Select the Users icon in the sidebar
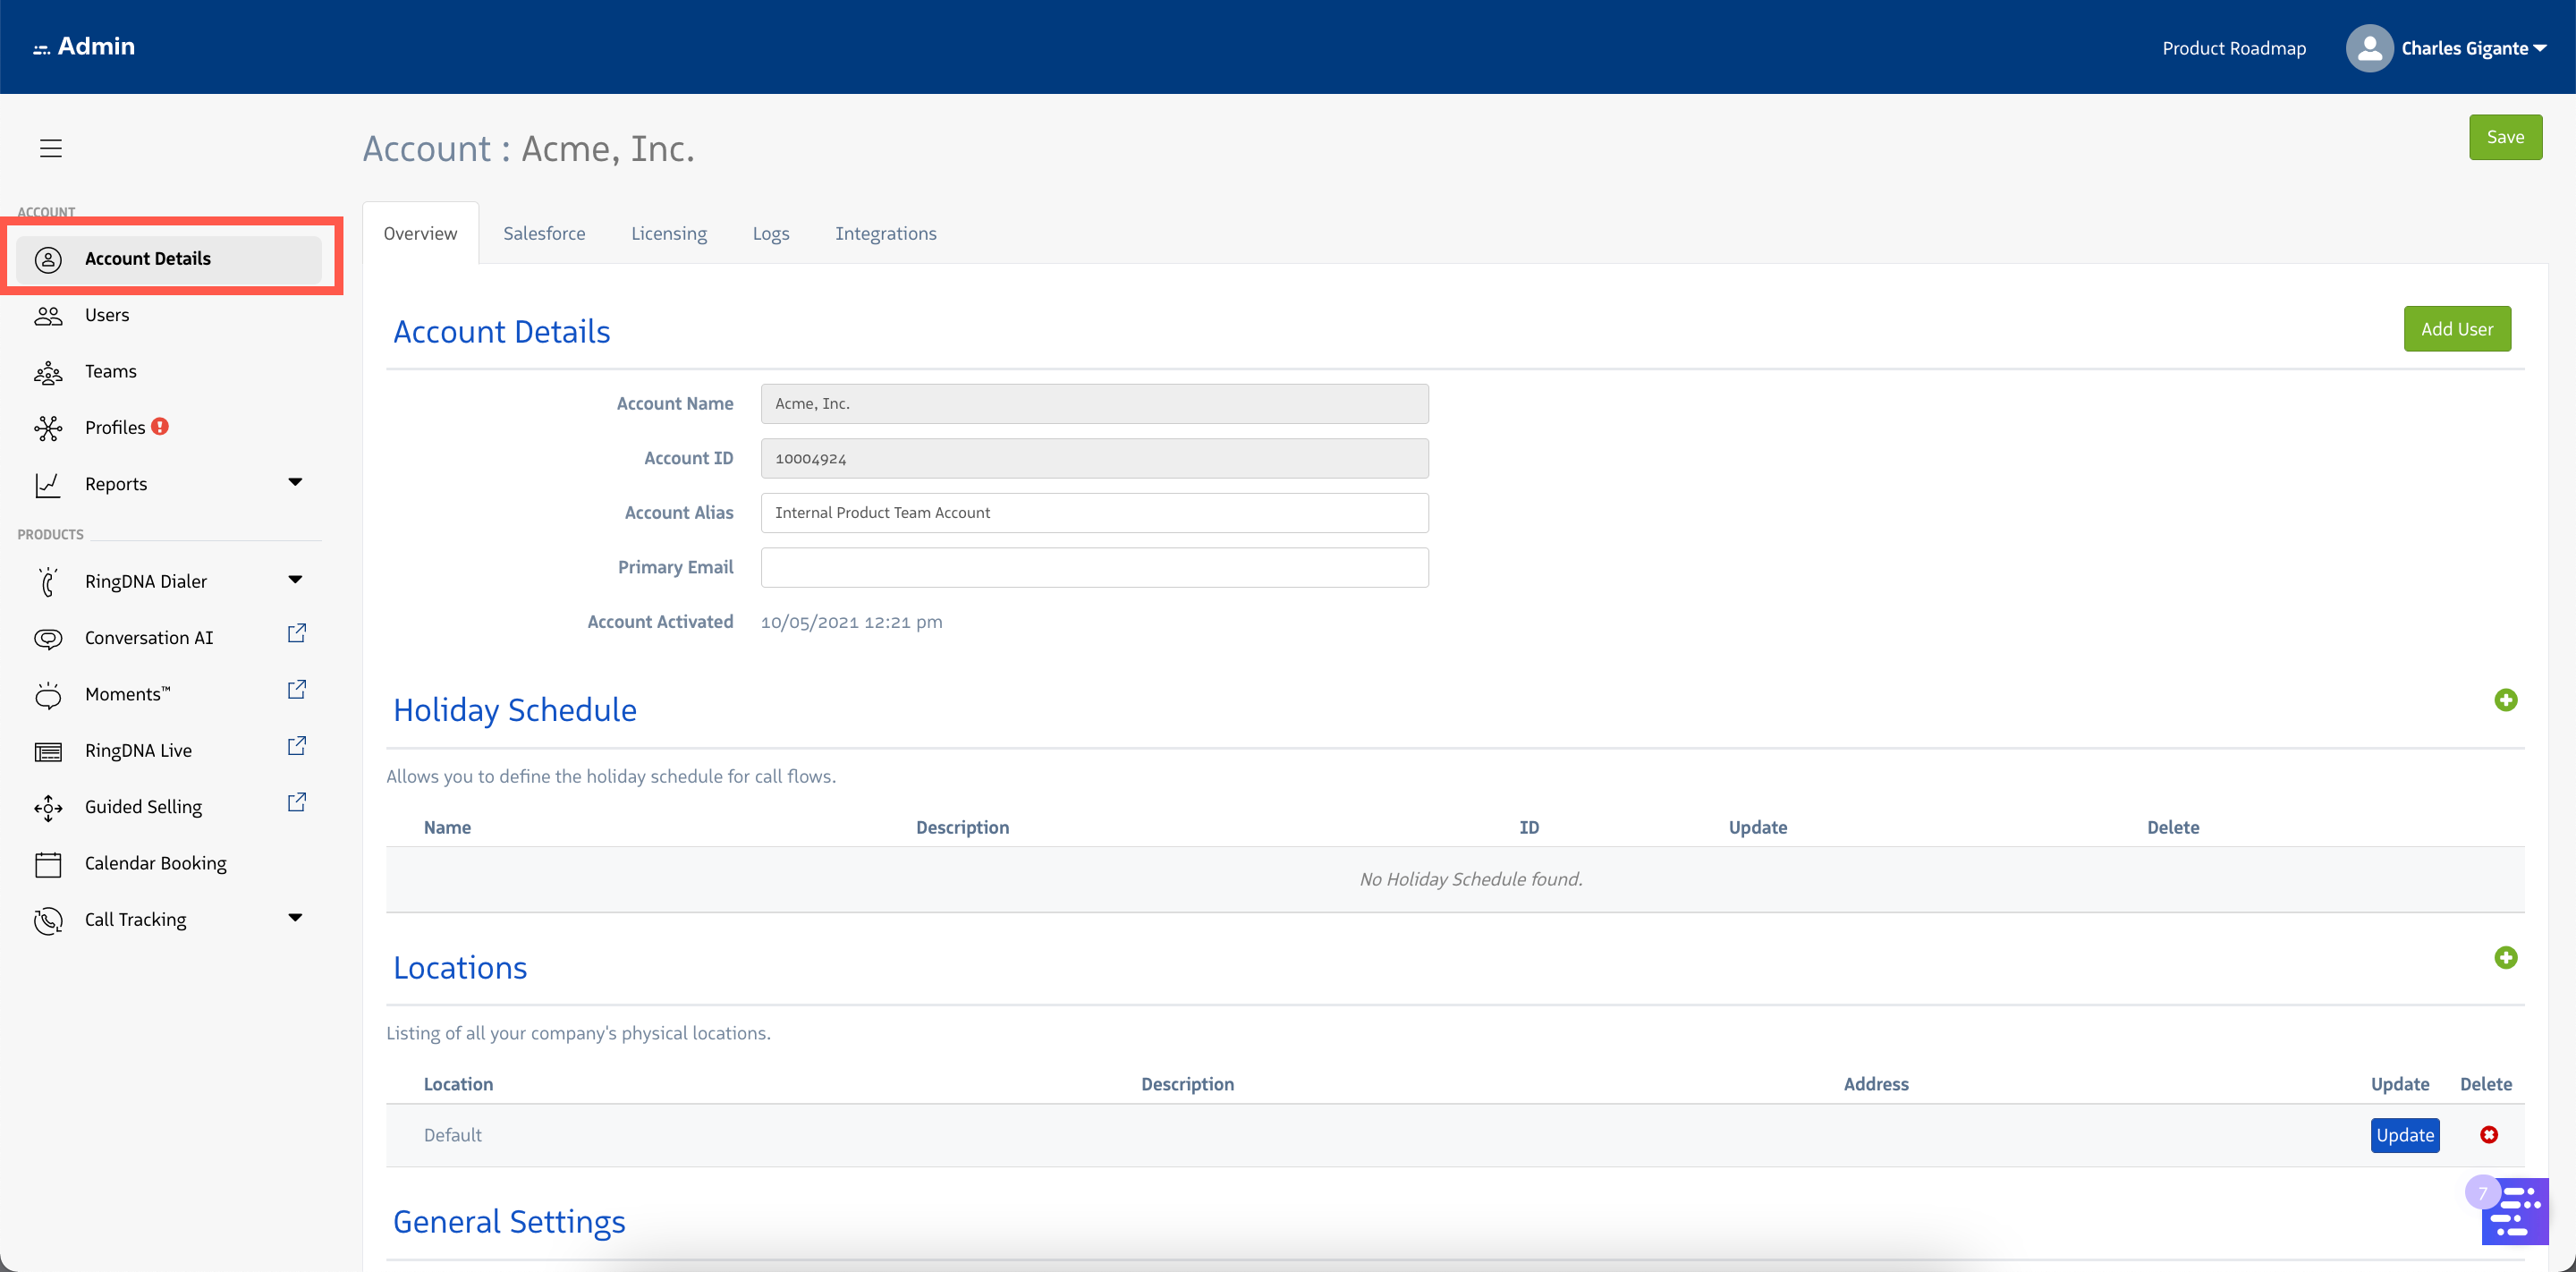Viewport: 2576px width, 1272px height. click(x=48, y=315)
